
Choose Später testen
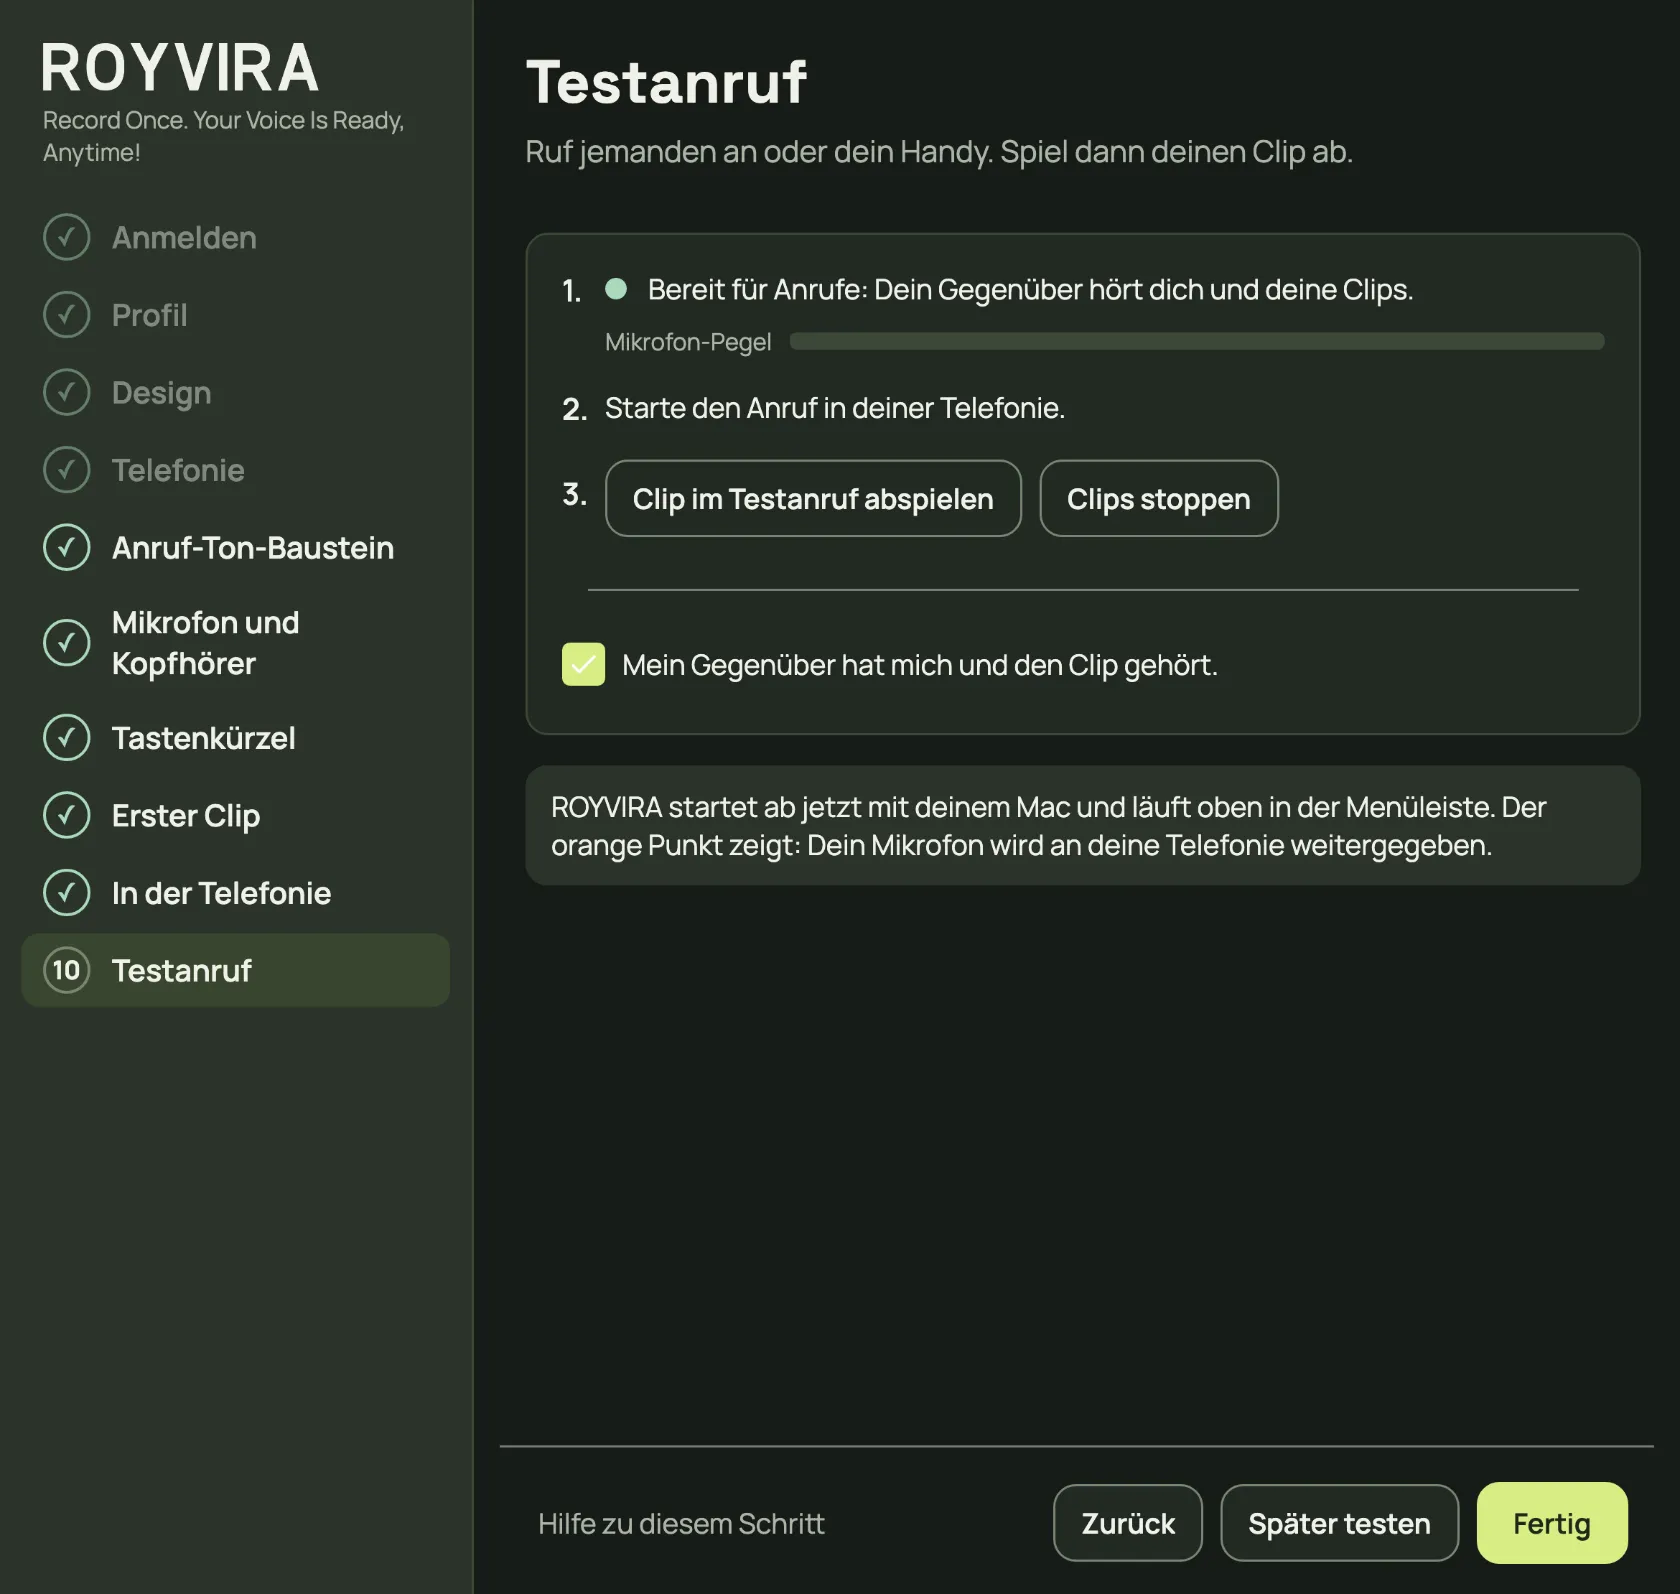coord(1339,1522)
